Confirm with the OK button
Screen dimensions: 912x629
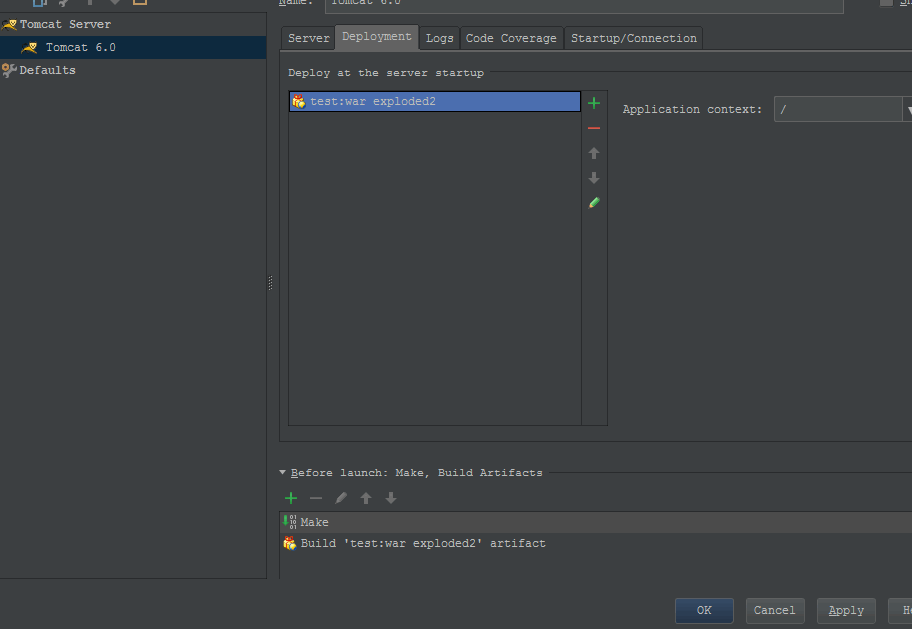click(704, 610)
